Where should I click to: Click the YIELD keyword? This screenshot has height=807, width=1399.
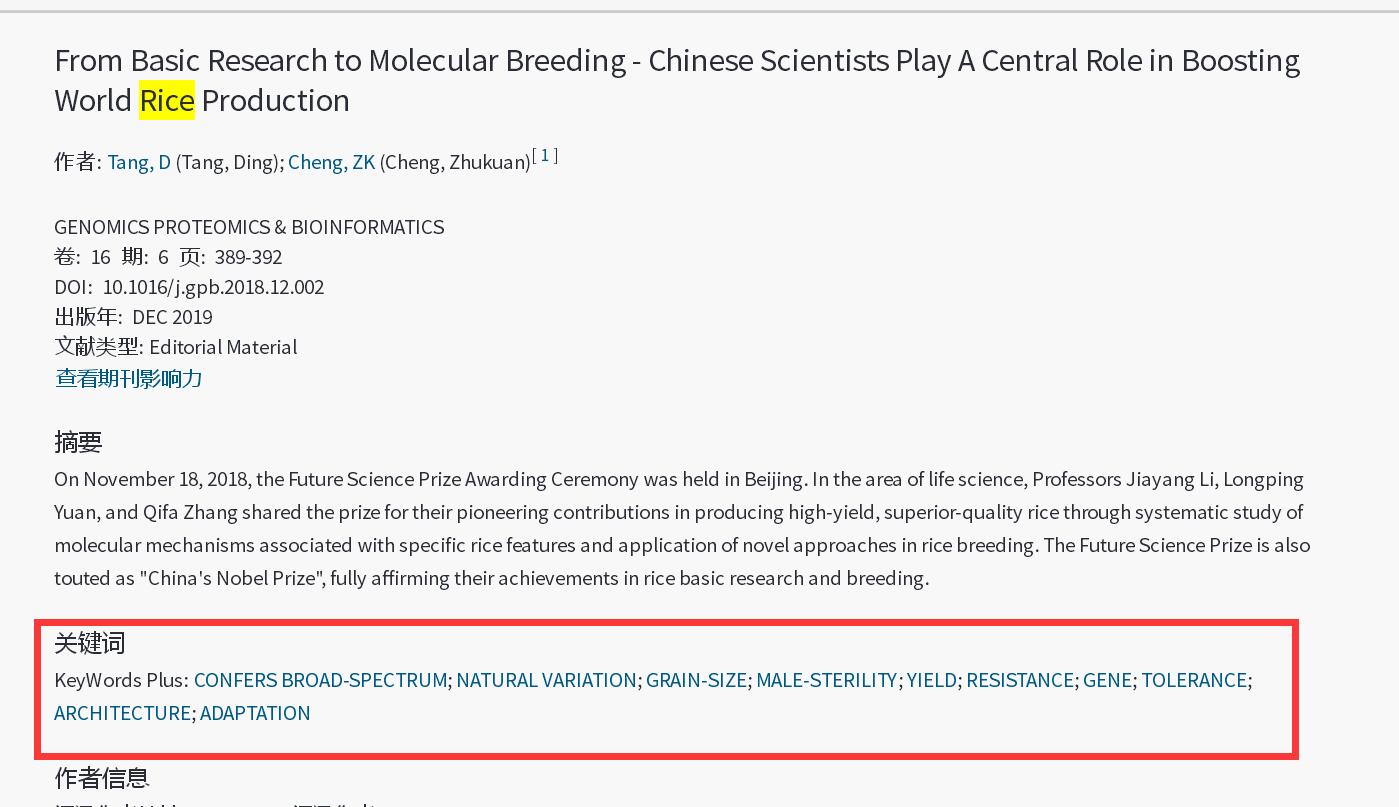coord(932,680)
